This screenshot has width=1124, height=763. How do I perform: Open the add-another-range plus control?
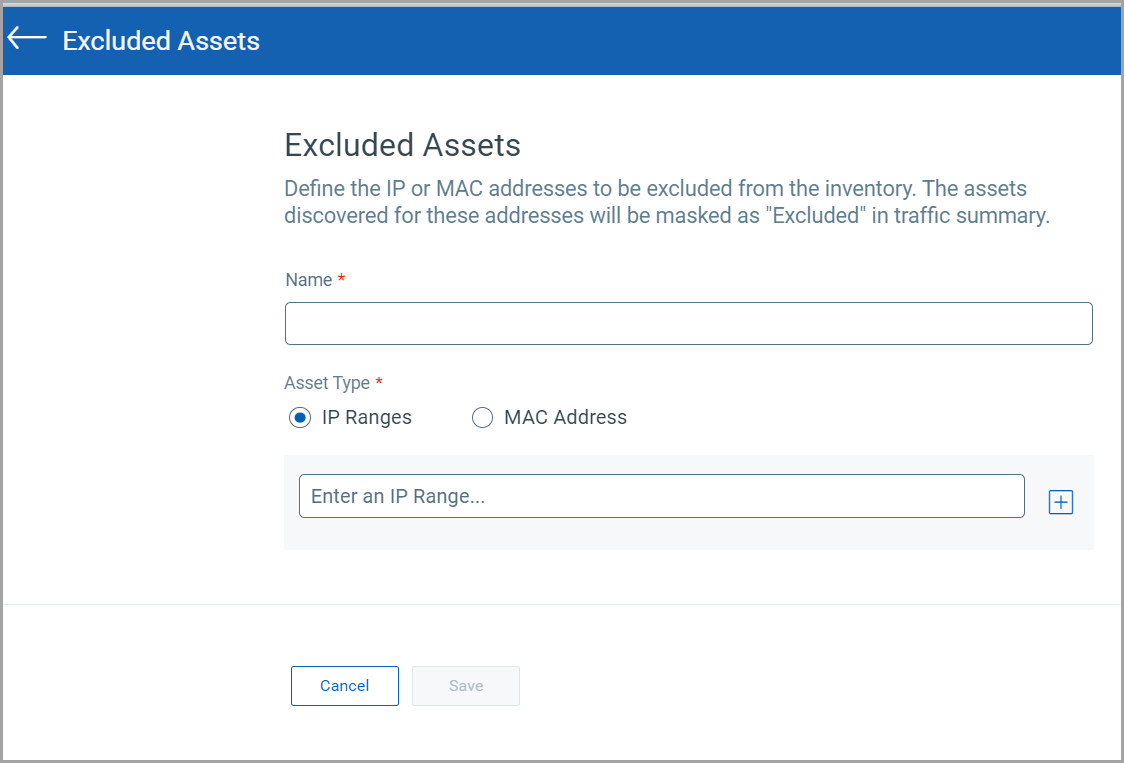click(1060, 501)
